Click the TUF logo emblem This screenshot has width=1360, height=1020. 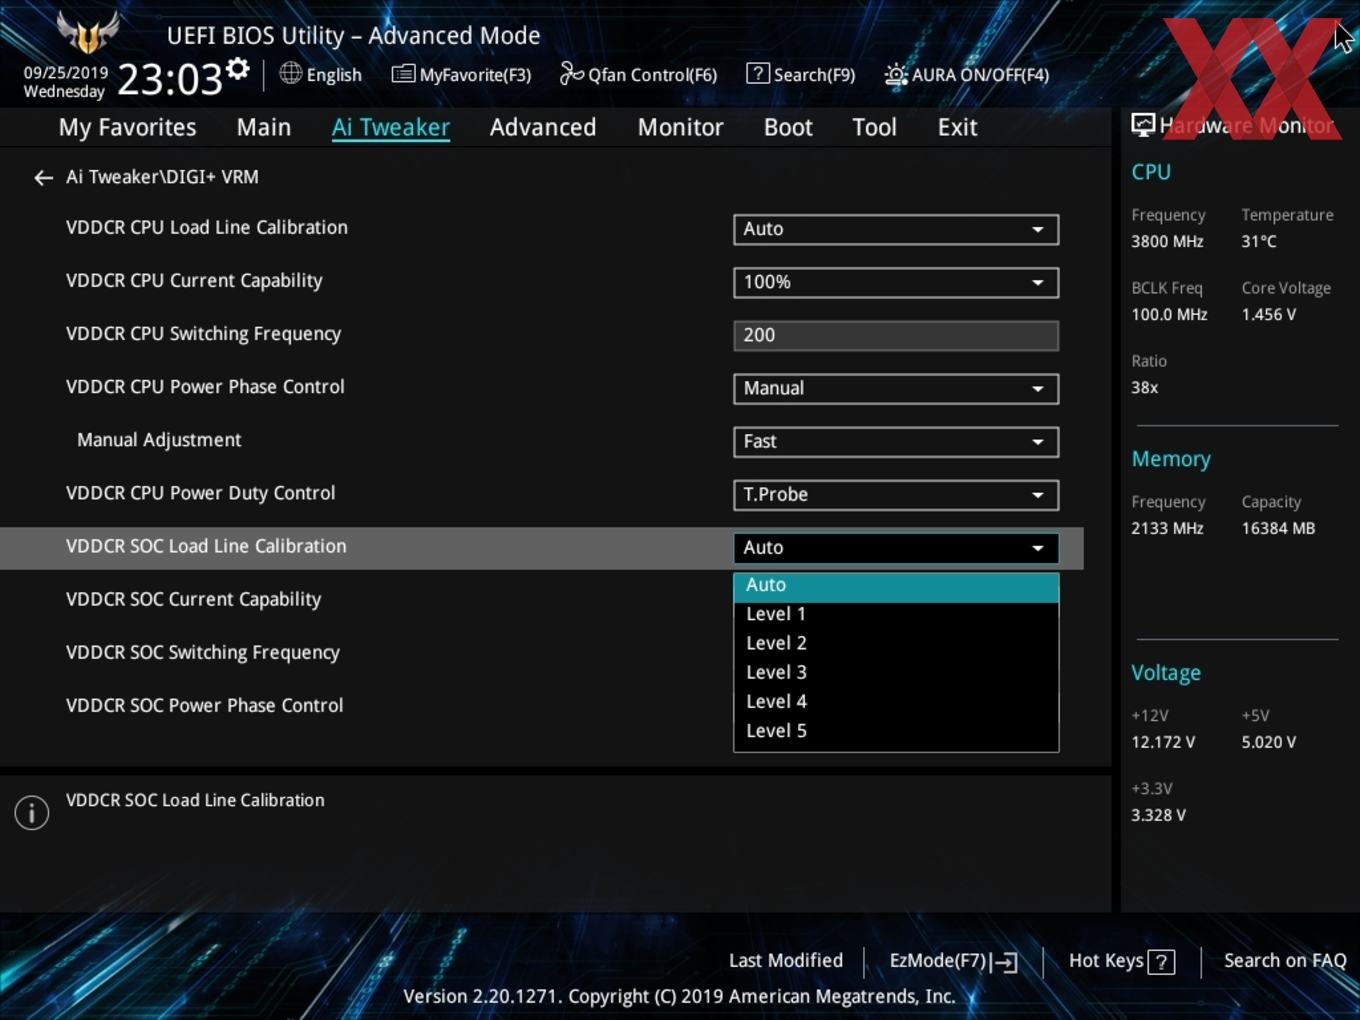pyautogui.click(x=88, y=32)
